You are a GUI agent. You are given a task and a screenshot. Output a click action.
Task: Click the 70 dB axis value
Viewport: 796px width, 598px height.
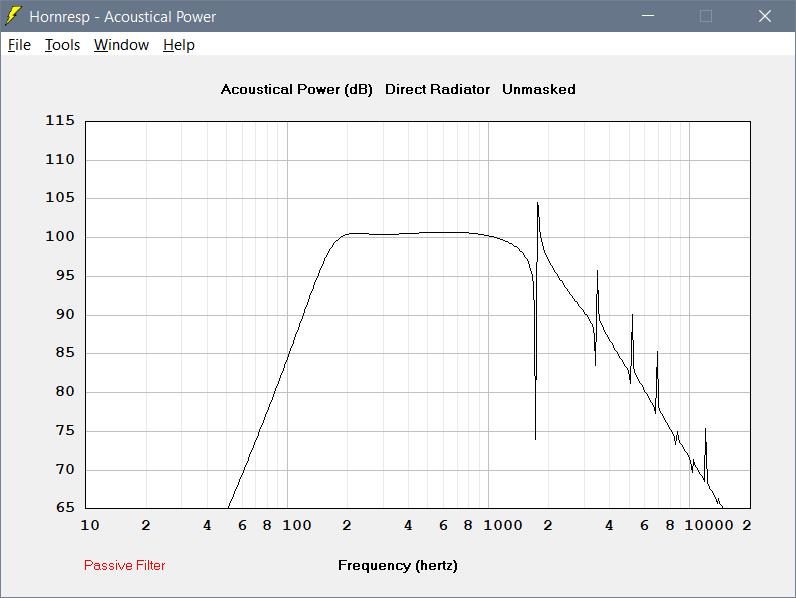[65, 469]
